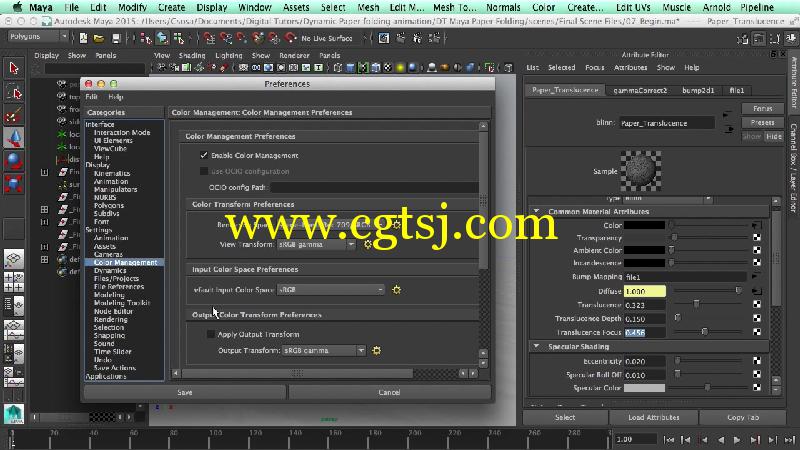Switch to bump2d1 tab
This screenshot has height=450, width=800.
(697, 90)
